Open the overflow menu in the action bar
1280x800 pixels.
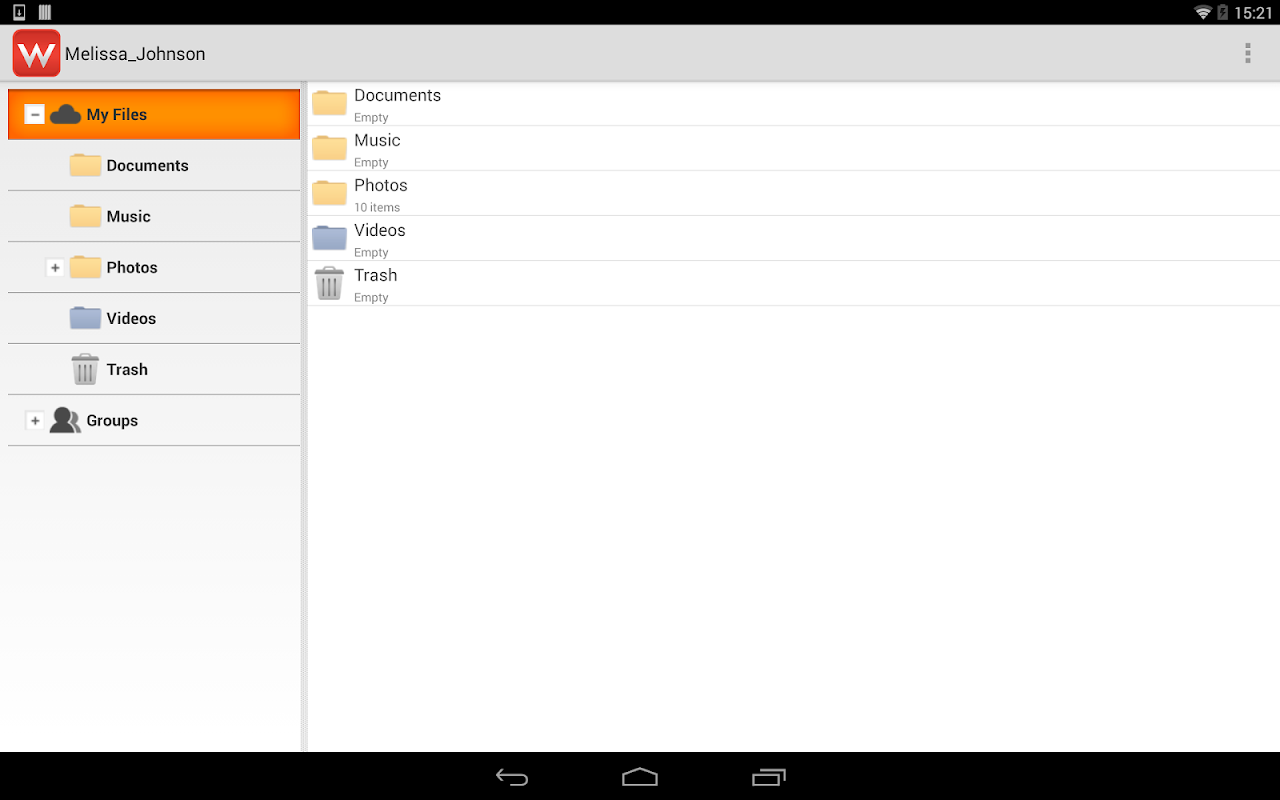(x=1247, y=52)
